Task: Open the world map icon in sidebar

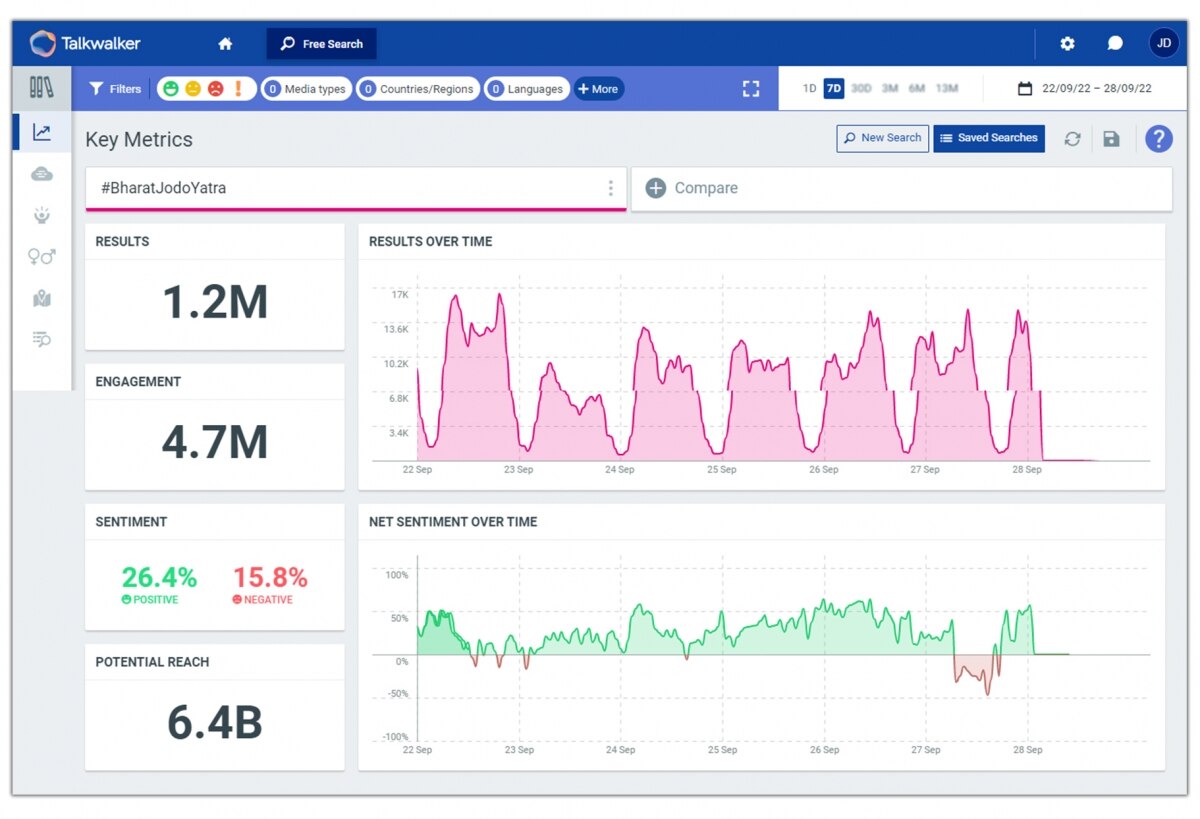Action: 41,298
